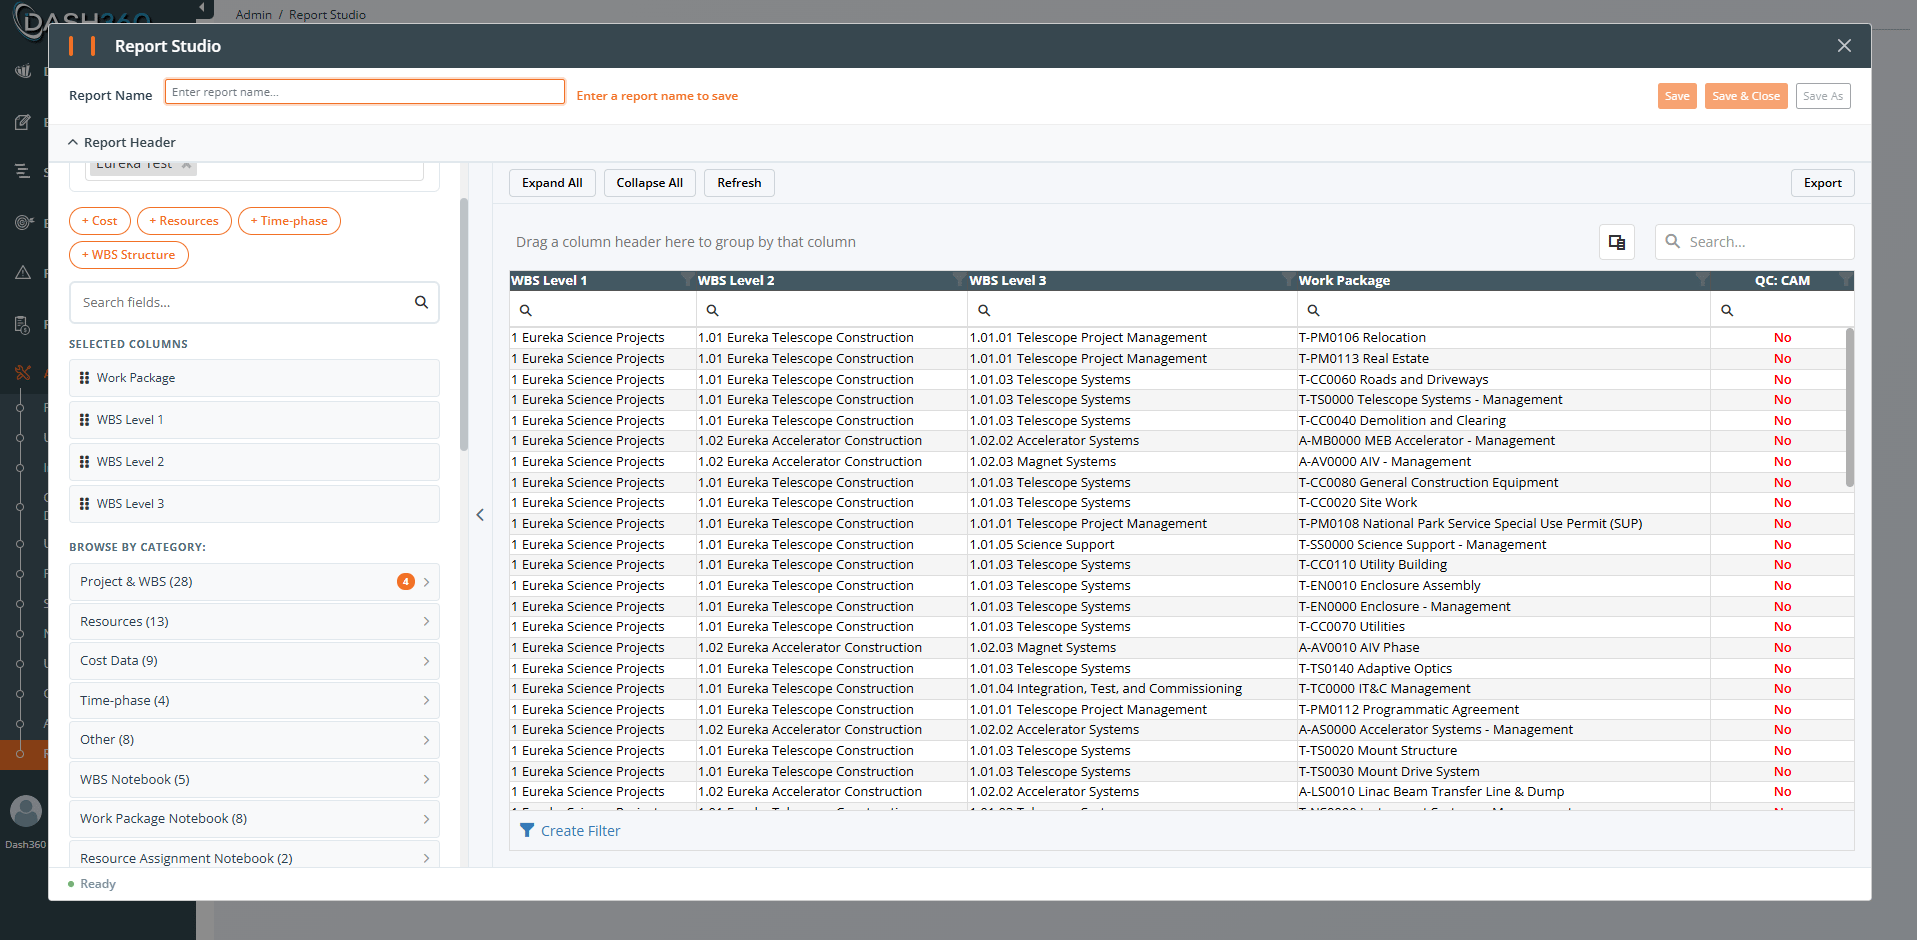Click the tools wrench icon in background sidebar
This screenshot has width=1917, height=940.
pos(23,373)
